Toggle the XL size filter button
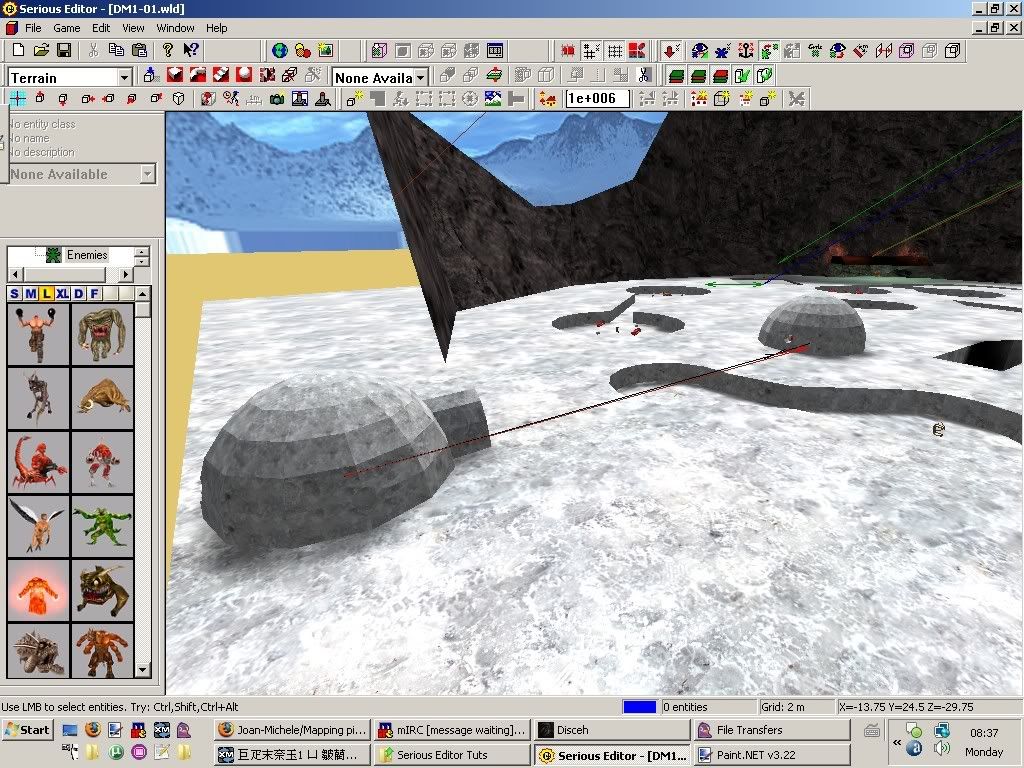This screenshot has height=768, width=1024. [62, 294]
